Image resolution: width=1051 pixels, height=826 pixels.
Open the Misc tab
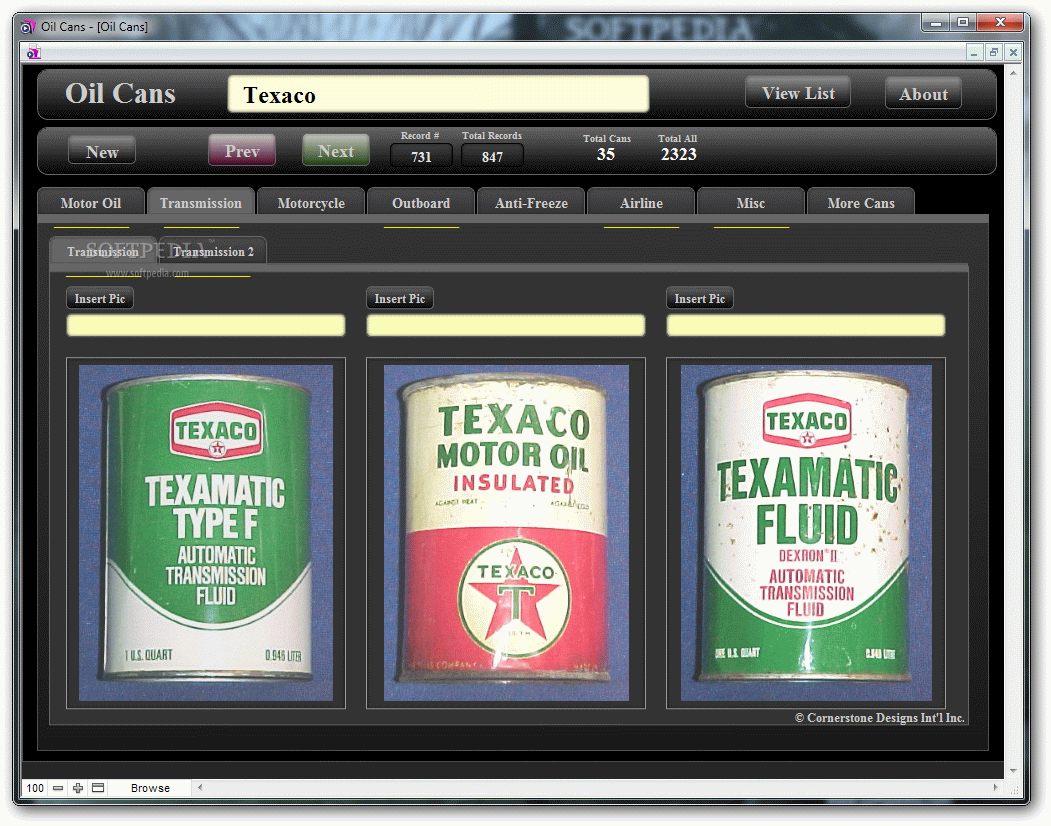pyautogui.click(x=751, y=202)
